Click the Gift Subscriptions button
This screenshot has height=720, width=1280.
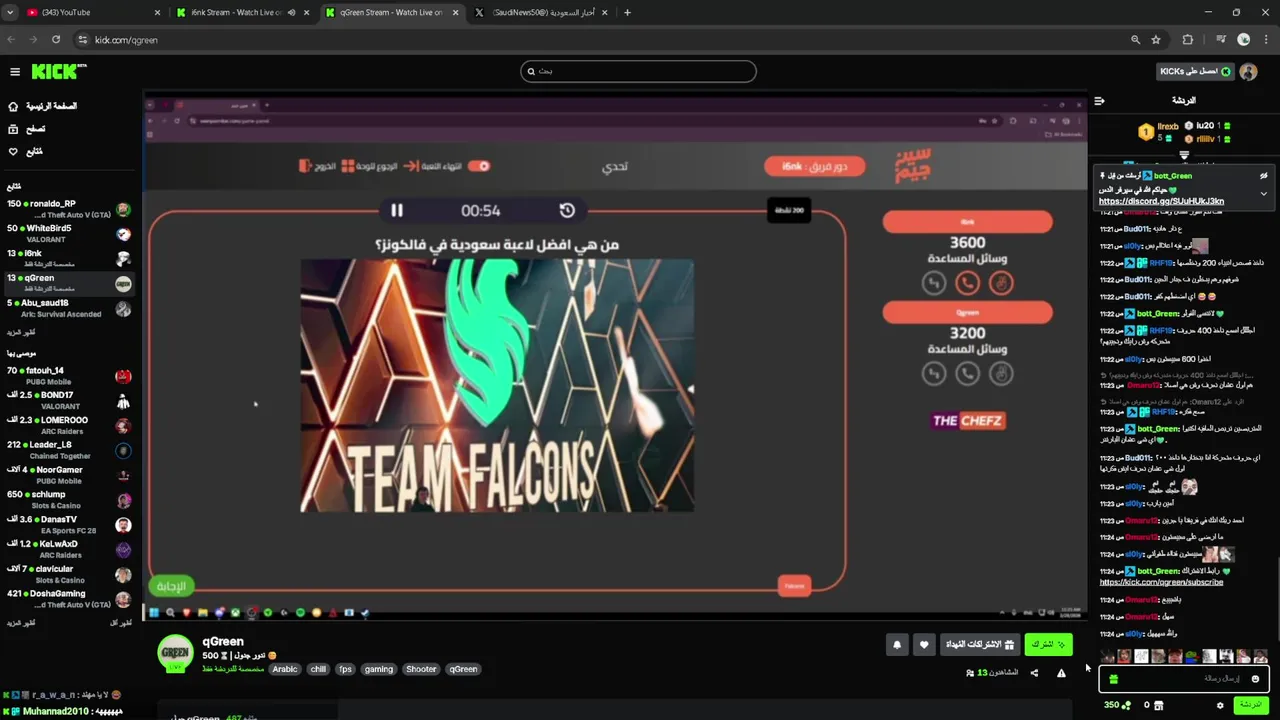point(980,645)
